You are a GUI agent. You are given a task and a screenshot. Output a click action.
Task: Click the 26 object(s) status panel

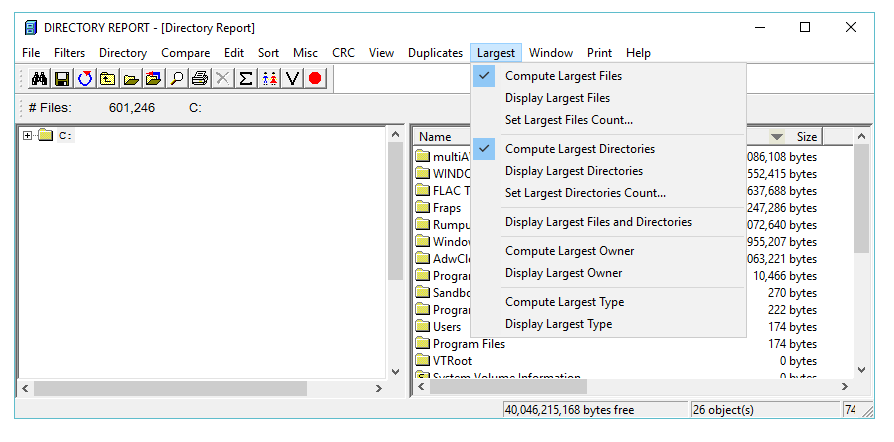coord(765,410)
